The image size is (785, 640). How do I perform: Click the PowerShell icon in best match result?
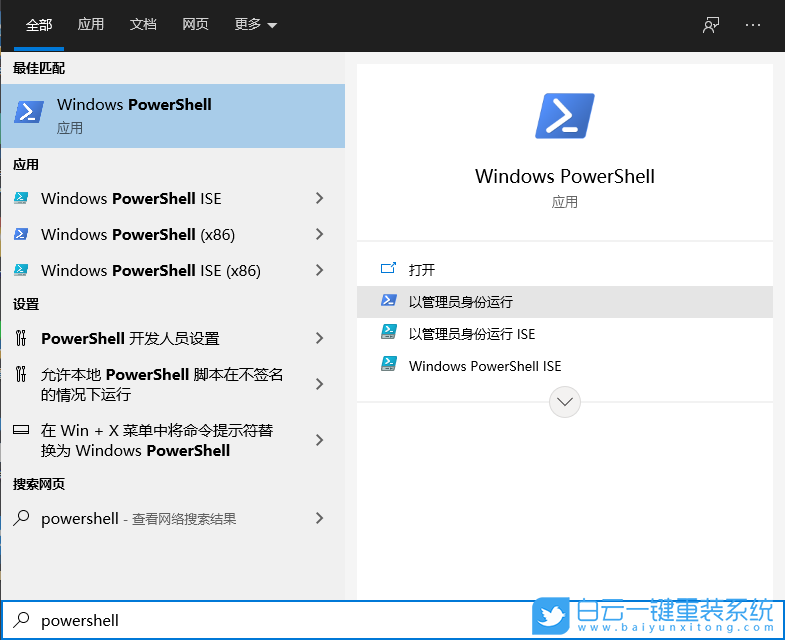point(29,112)
